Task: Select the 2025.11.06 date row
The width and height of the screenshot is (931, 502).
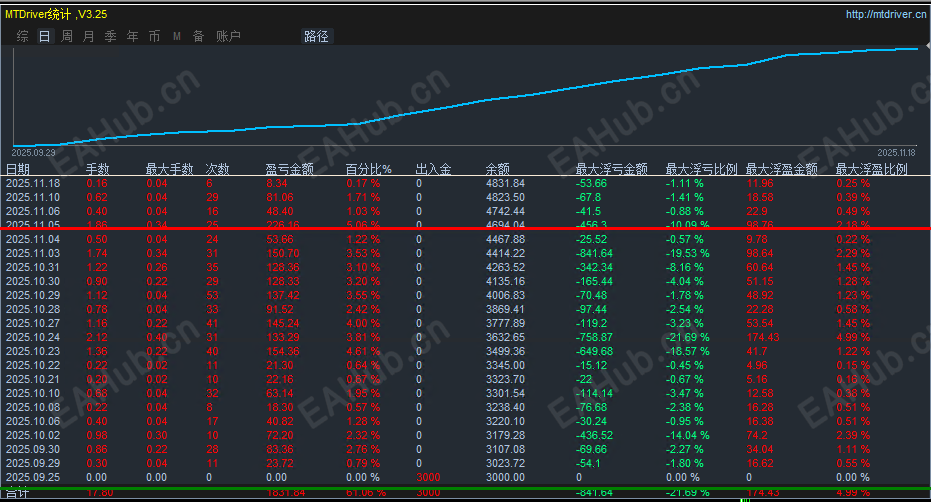Action: 466,211
